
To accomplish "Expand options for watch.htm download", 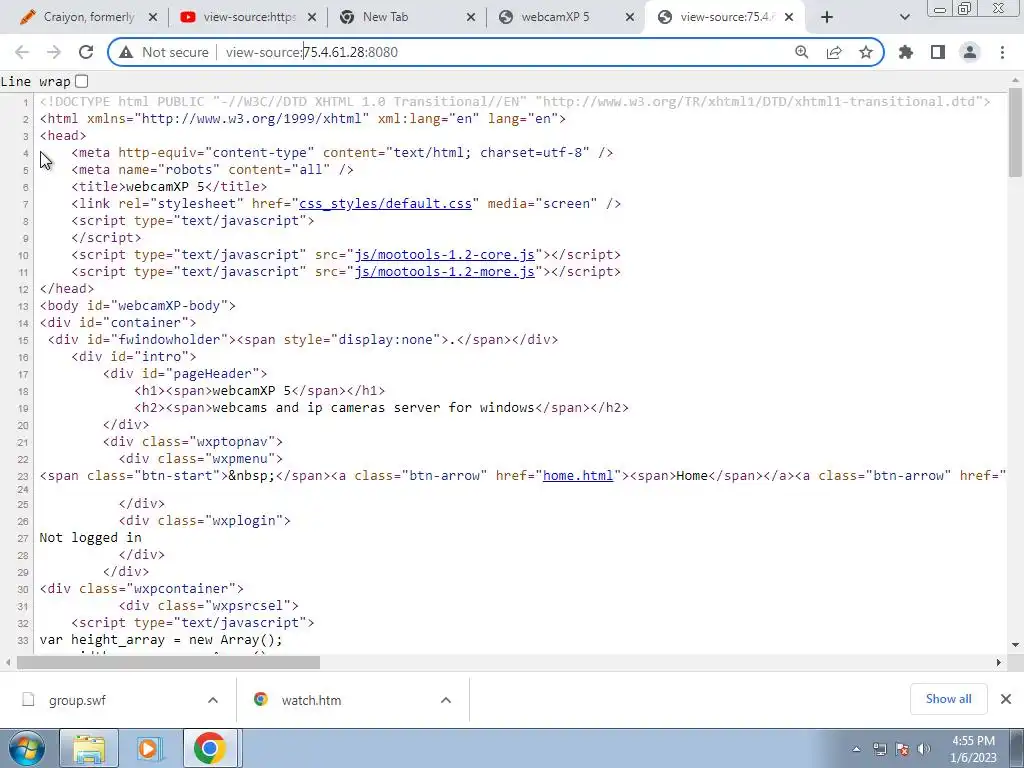I will pyautogui.click(x=446, y=700).
